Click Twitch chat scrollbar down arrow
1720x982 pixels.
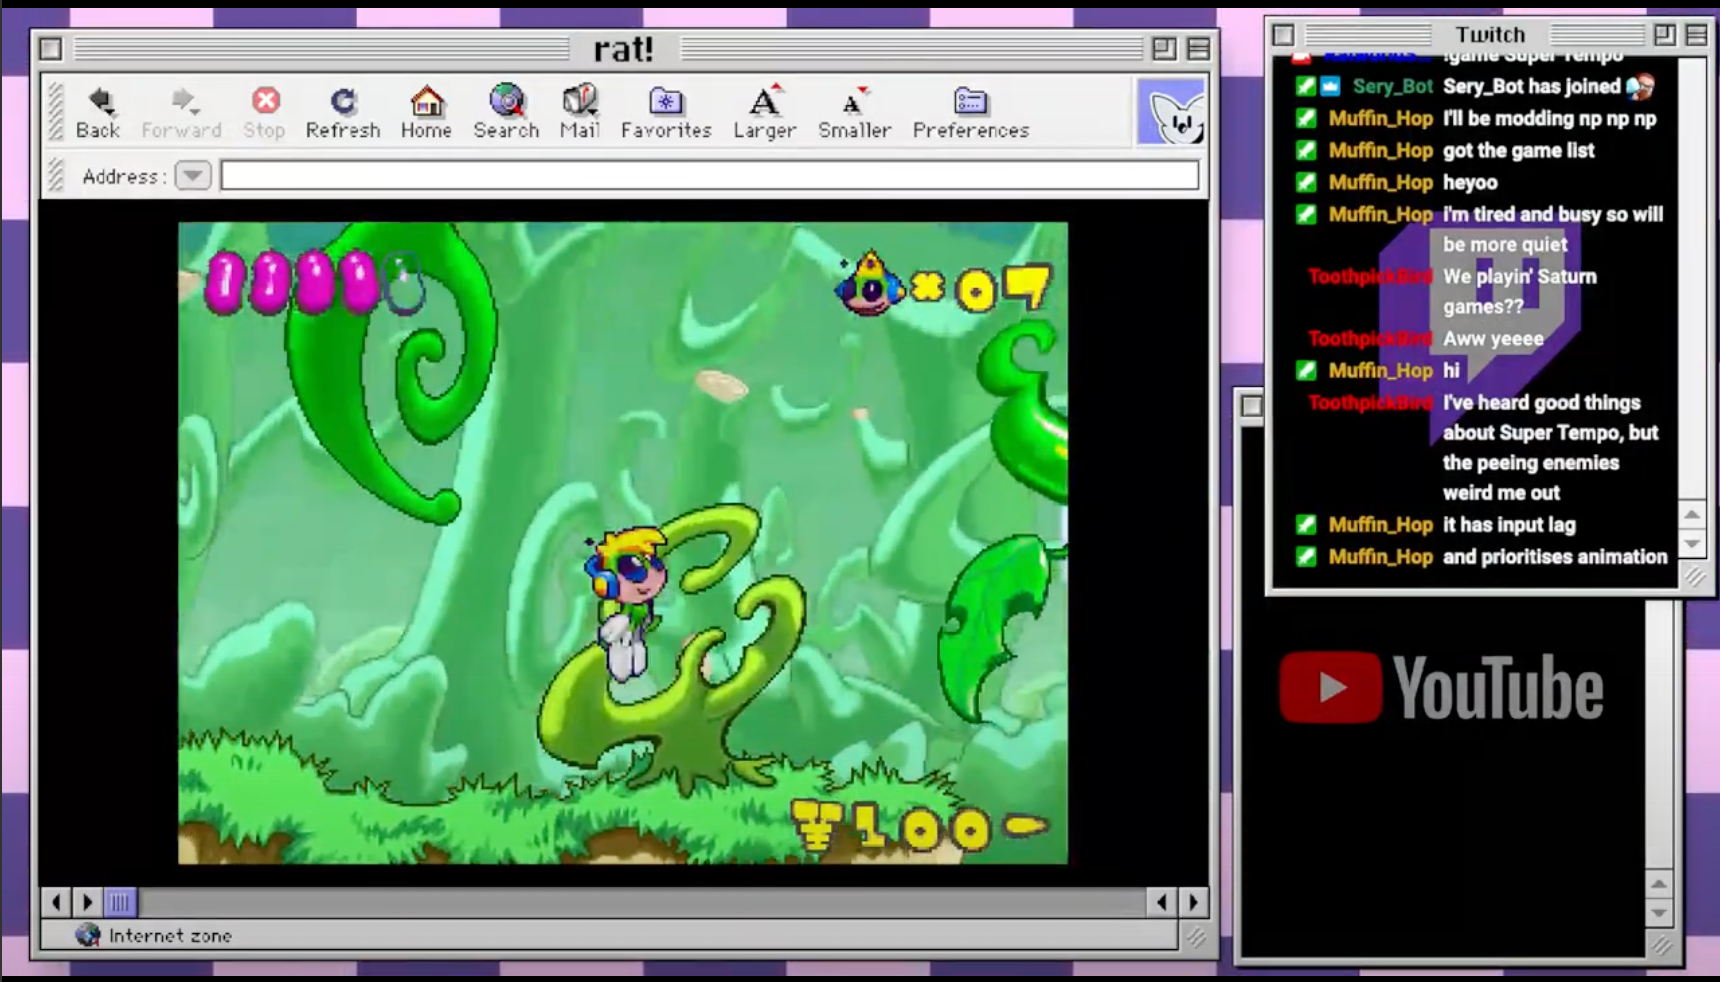coord(1692,544)
